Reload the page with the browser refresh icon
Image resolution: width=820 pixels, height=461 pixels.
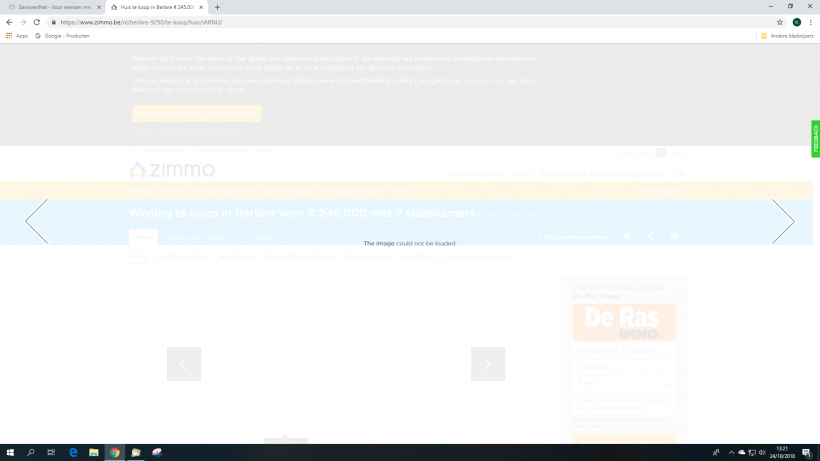[x=37, y=21]
